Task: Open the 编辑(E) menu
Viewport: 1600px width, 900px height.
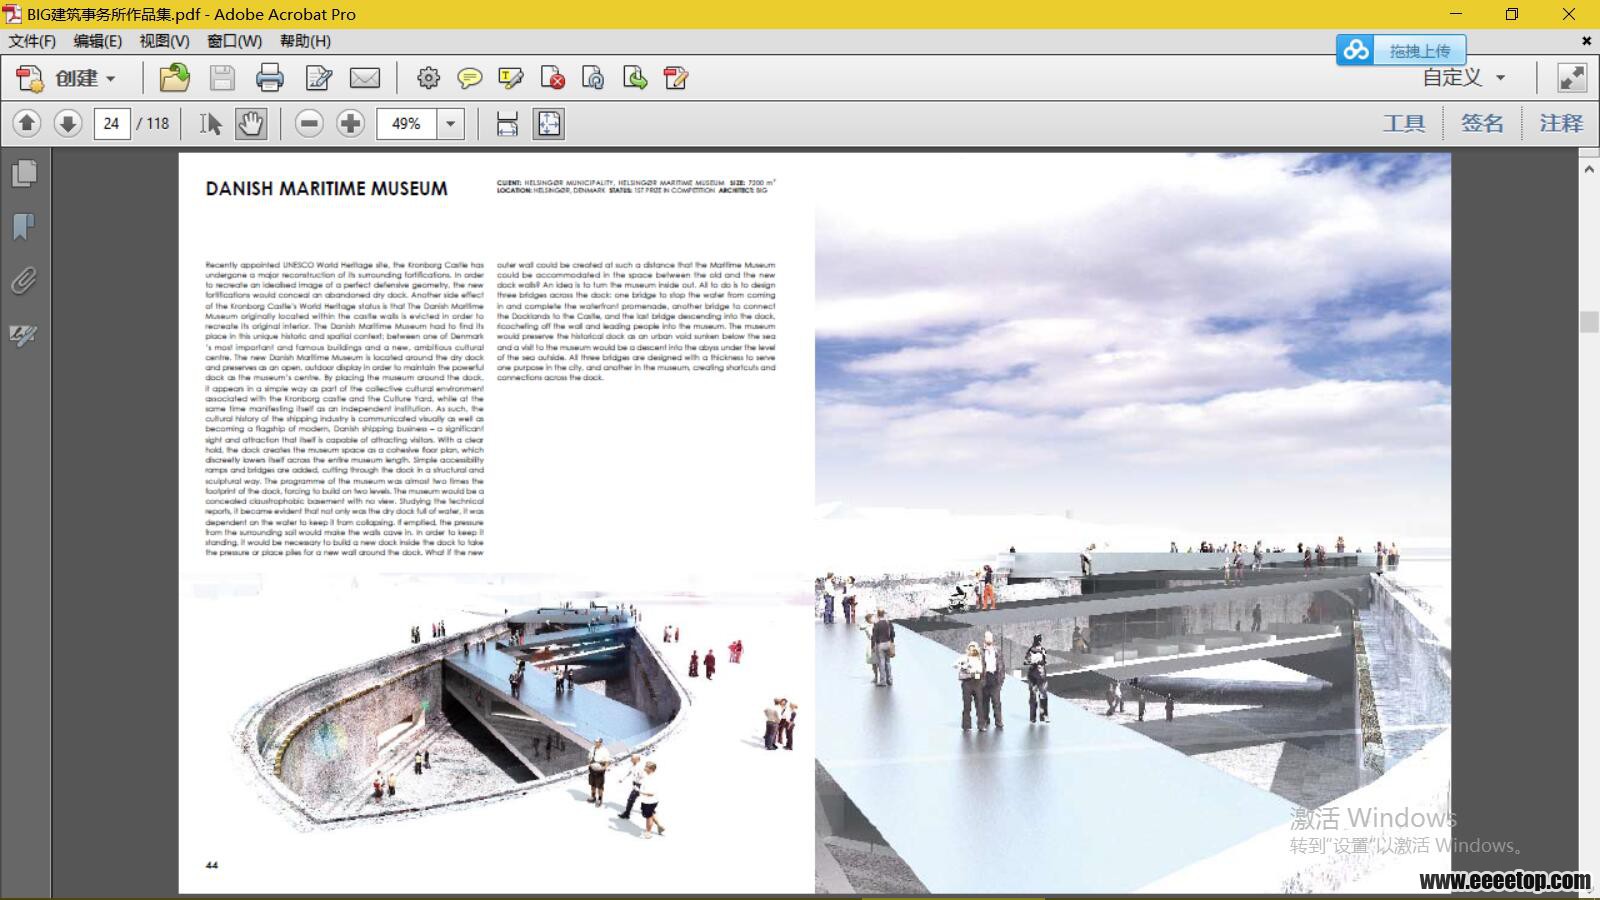Action: tap(97, 41)
